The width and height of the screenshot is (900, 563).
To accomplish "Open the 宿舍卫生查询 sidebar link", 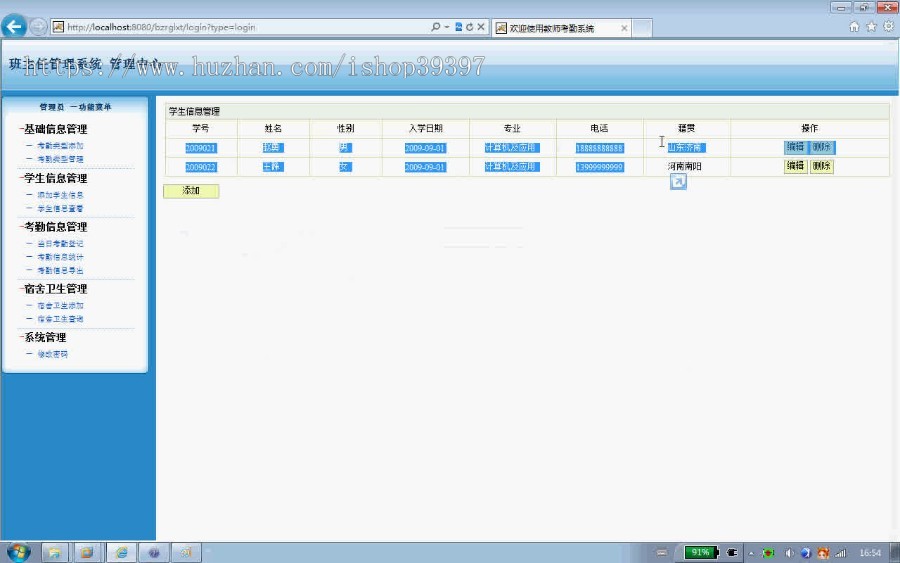I will coord(60,319).
